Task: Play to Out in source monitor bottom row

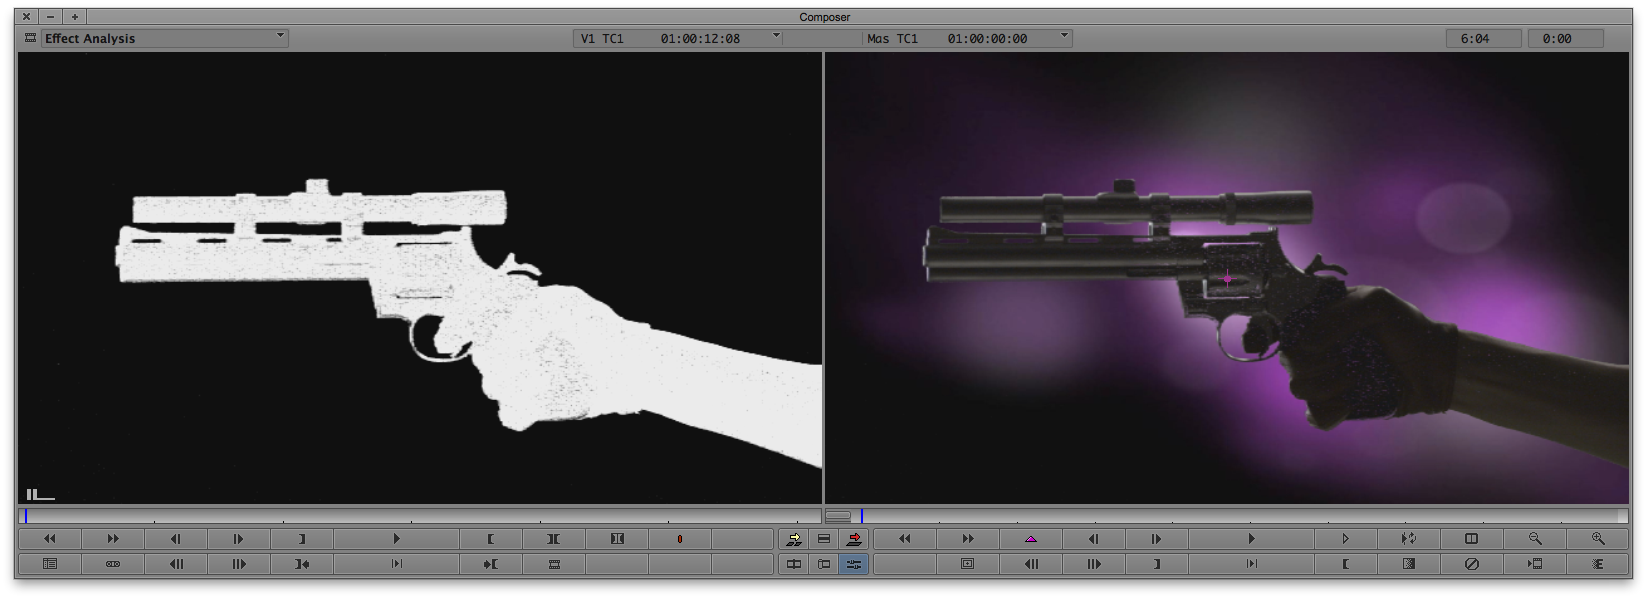Action: [396, 564]
